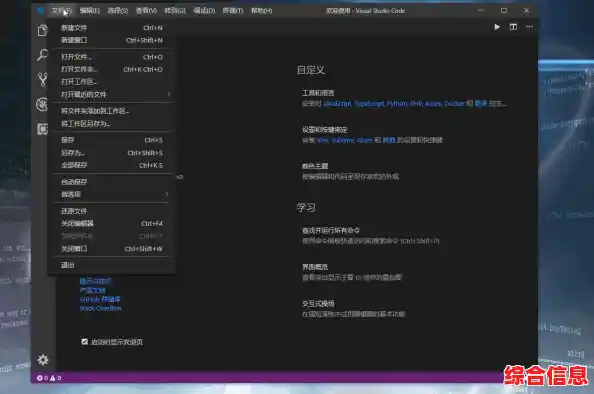This screenshot has height=394, width=594.
Task: Open the Explorer icon in activity bar
Action: [42, 30]
